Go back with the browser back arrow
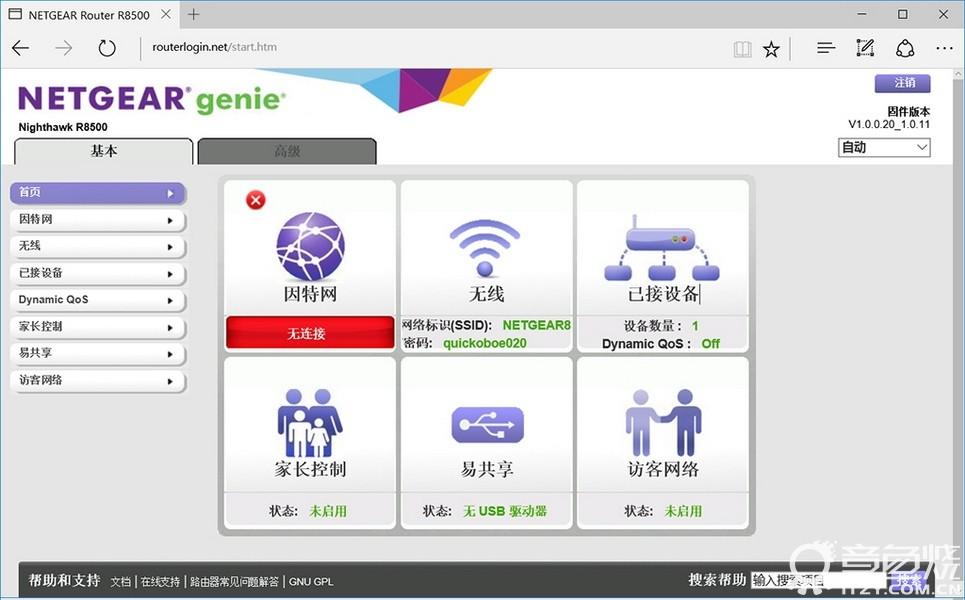The height and width of the screenshot is (600, 965). point(20,47)
